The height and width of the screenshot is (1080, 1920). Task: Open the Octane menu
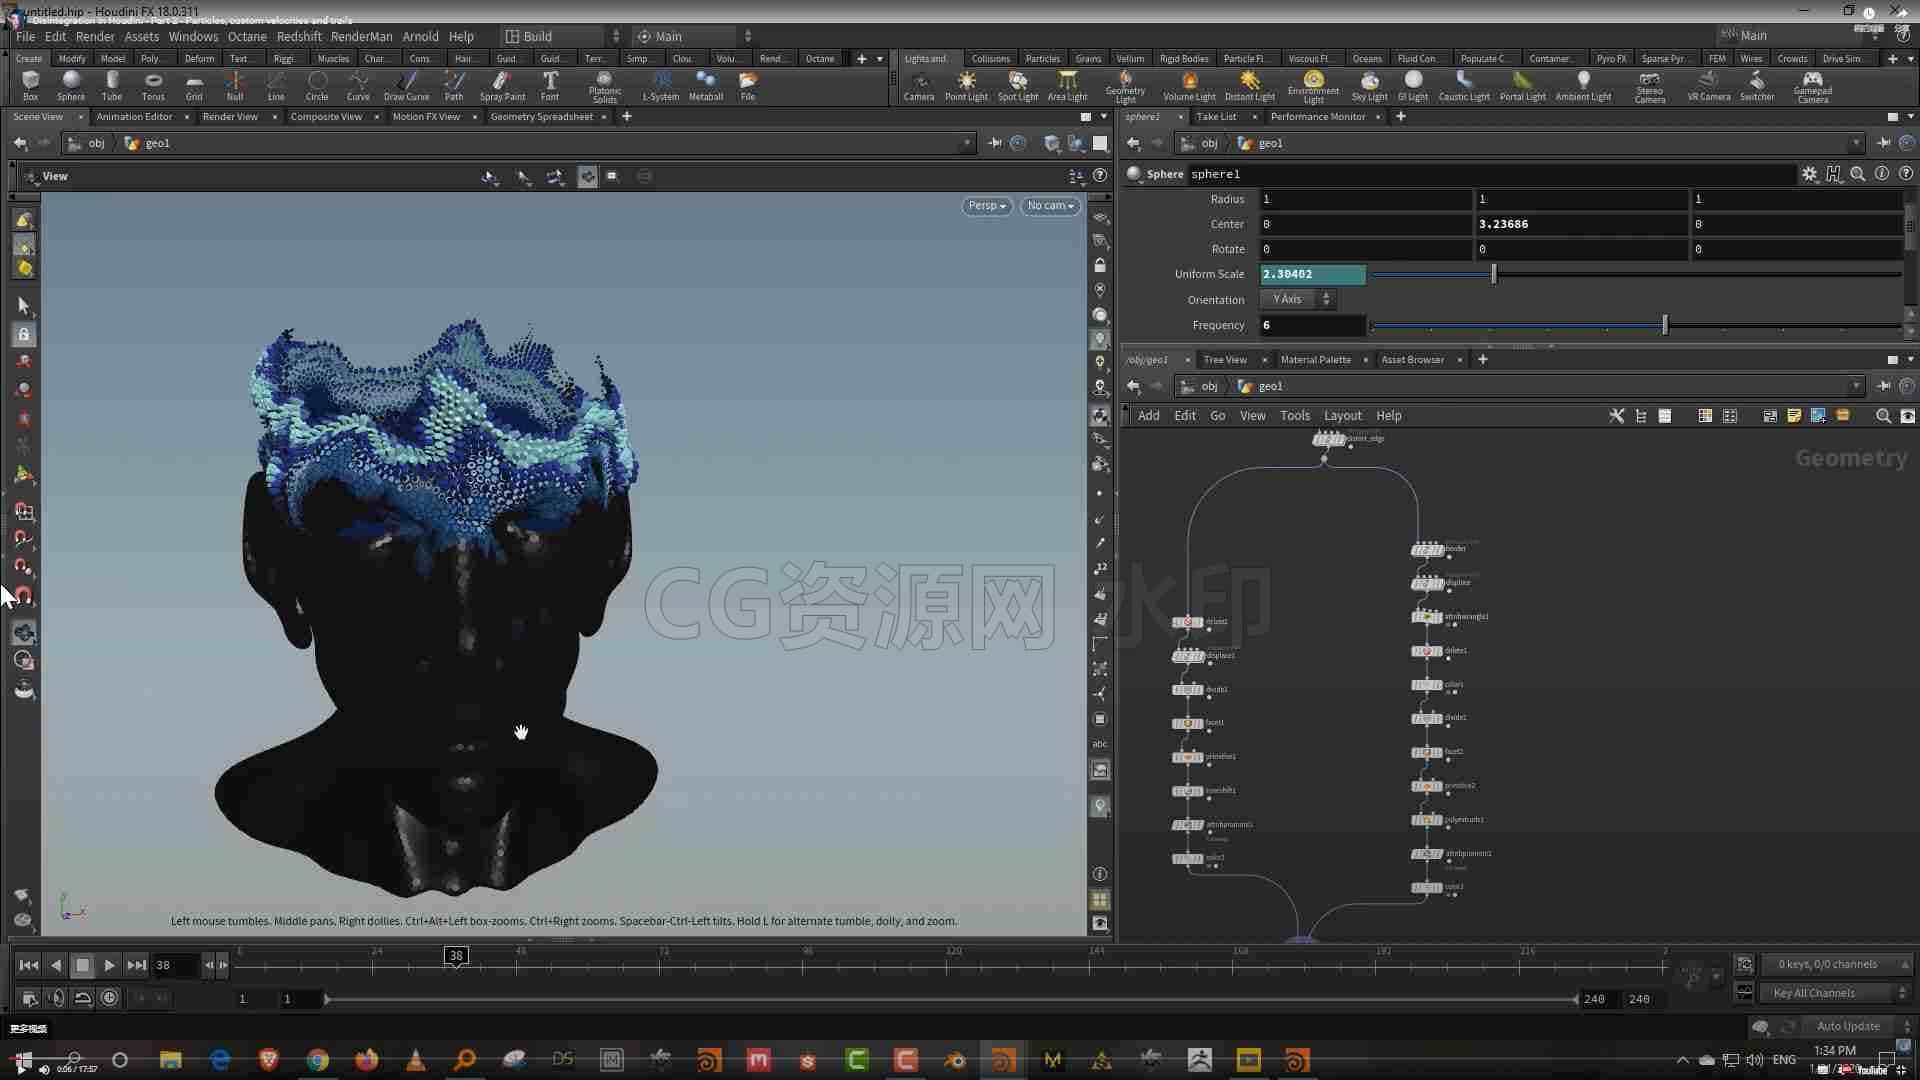click(x=247, y=36)
